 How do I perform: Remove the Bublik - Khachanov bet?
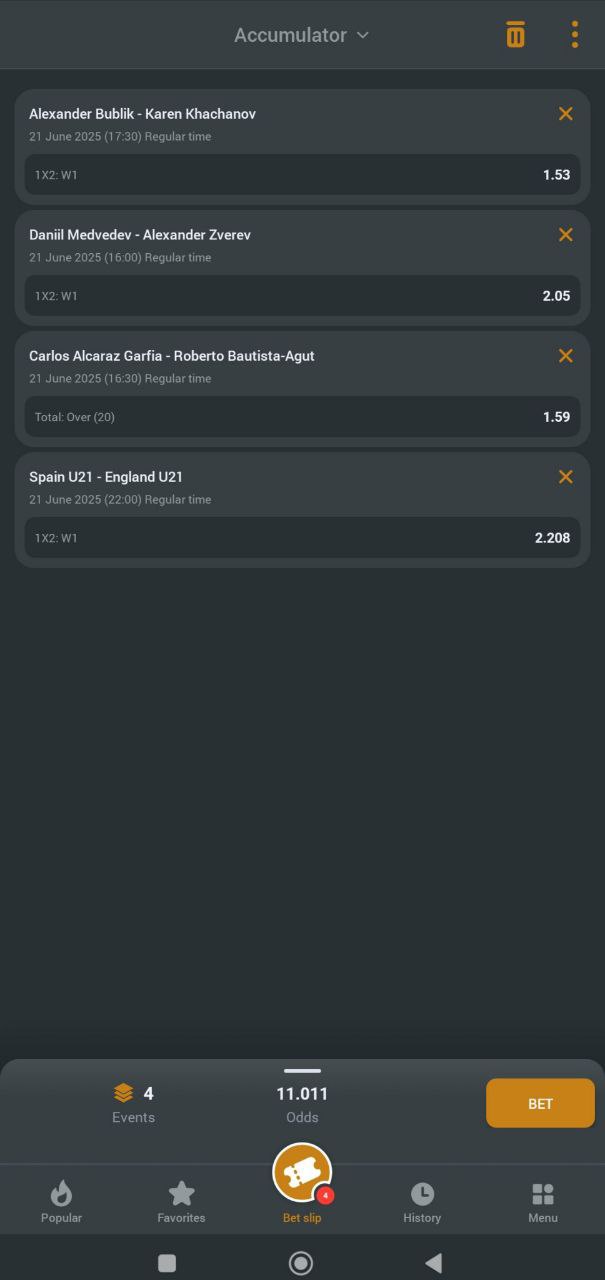point(566,114)
